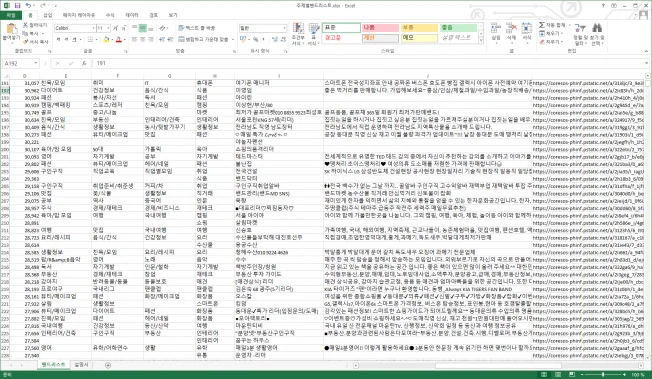Expand the formula bar
The image size is (652, 379).
(646, 63)
